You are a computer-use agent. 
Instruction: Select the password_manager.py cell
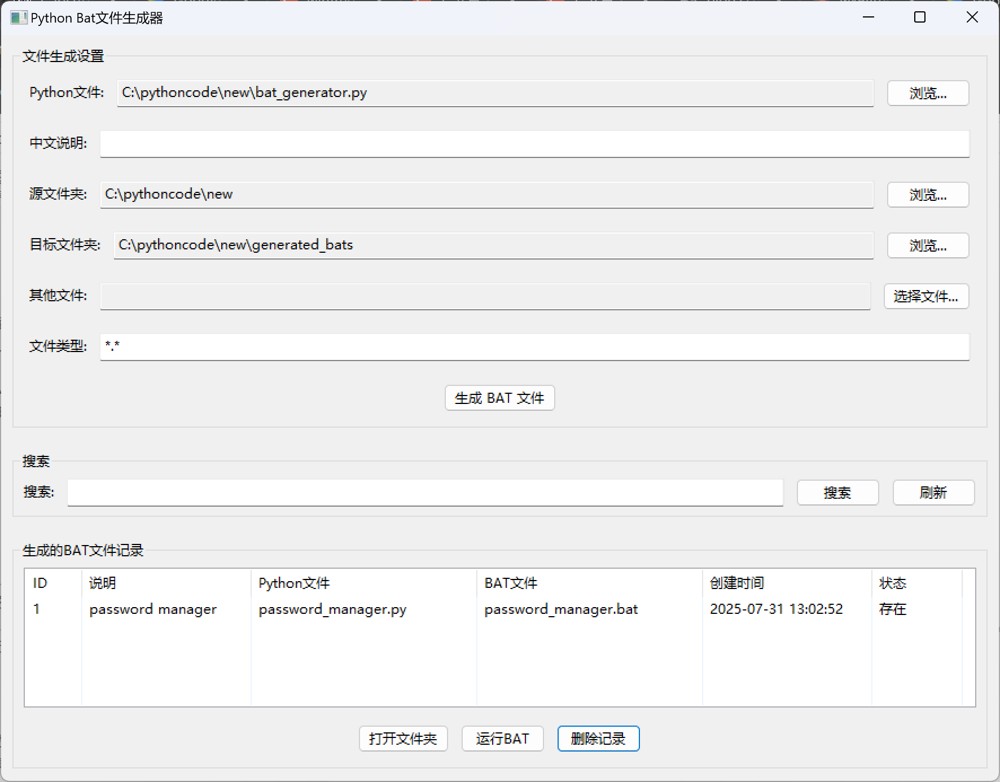(x=364, y=609)
